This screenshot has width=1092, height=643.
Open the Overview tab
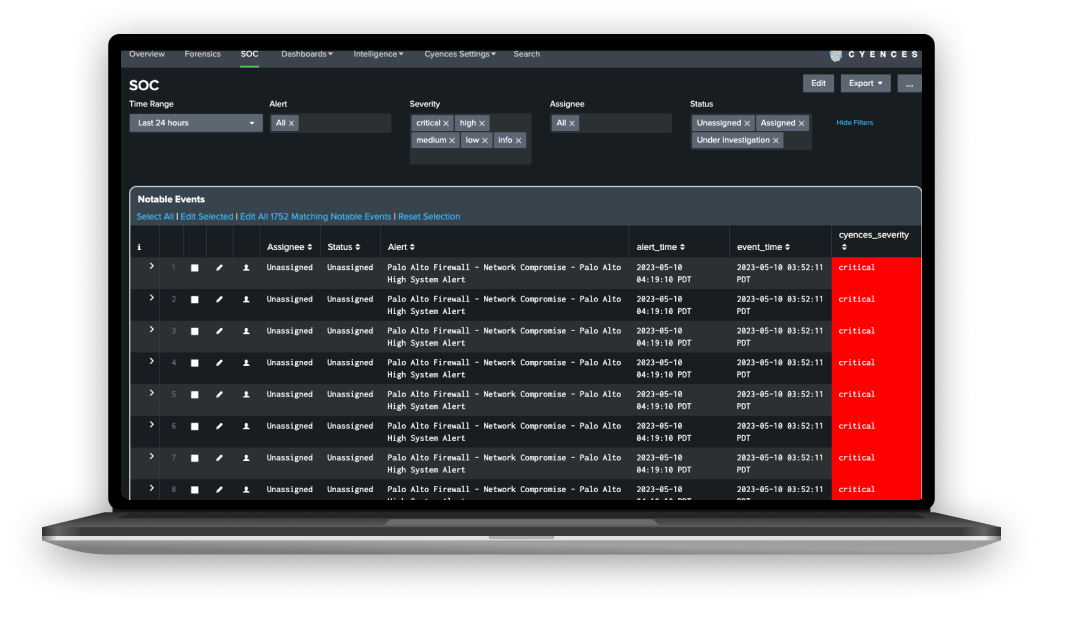147,54
